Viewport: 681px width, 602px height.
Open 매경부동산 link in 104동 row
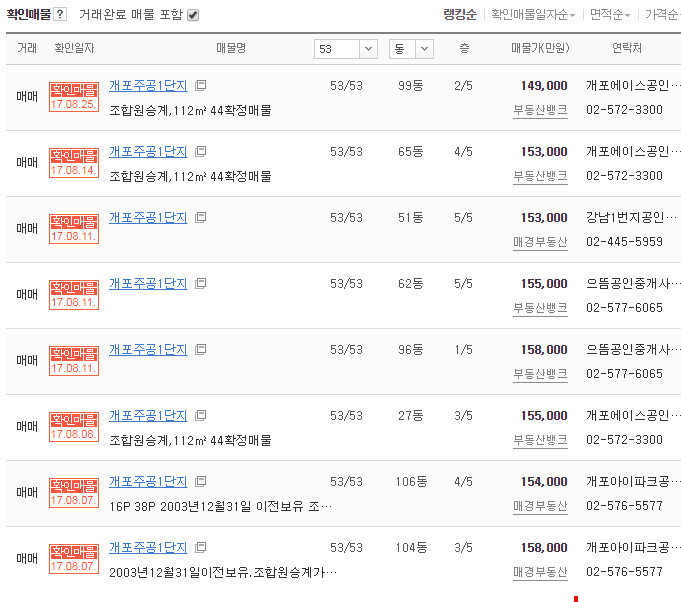pos(540,572)
